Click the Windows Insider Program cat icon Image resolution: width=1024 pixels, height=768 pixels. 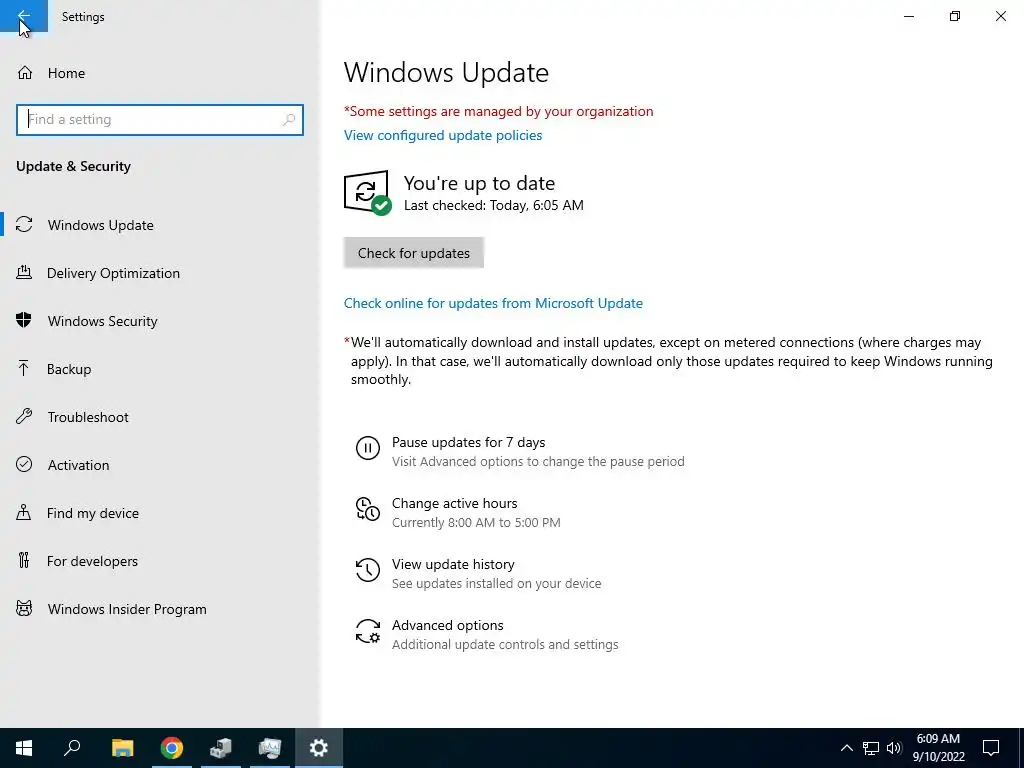pos(24,609)
